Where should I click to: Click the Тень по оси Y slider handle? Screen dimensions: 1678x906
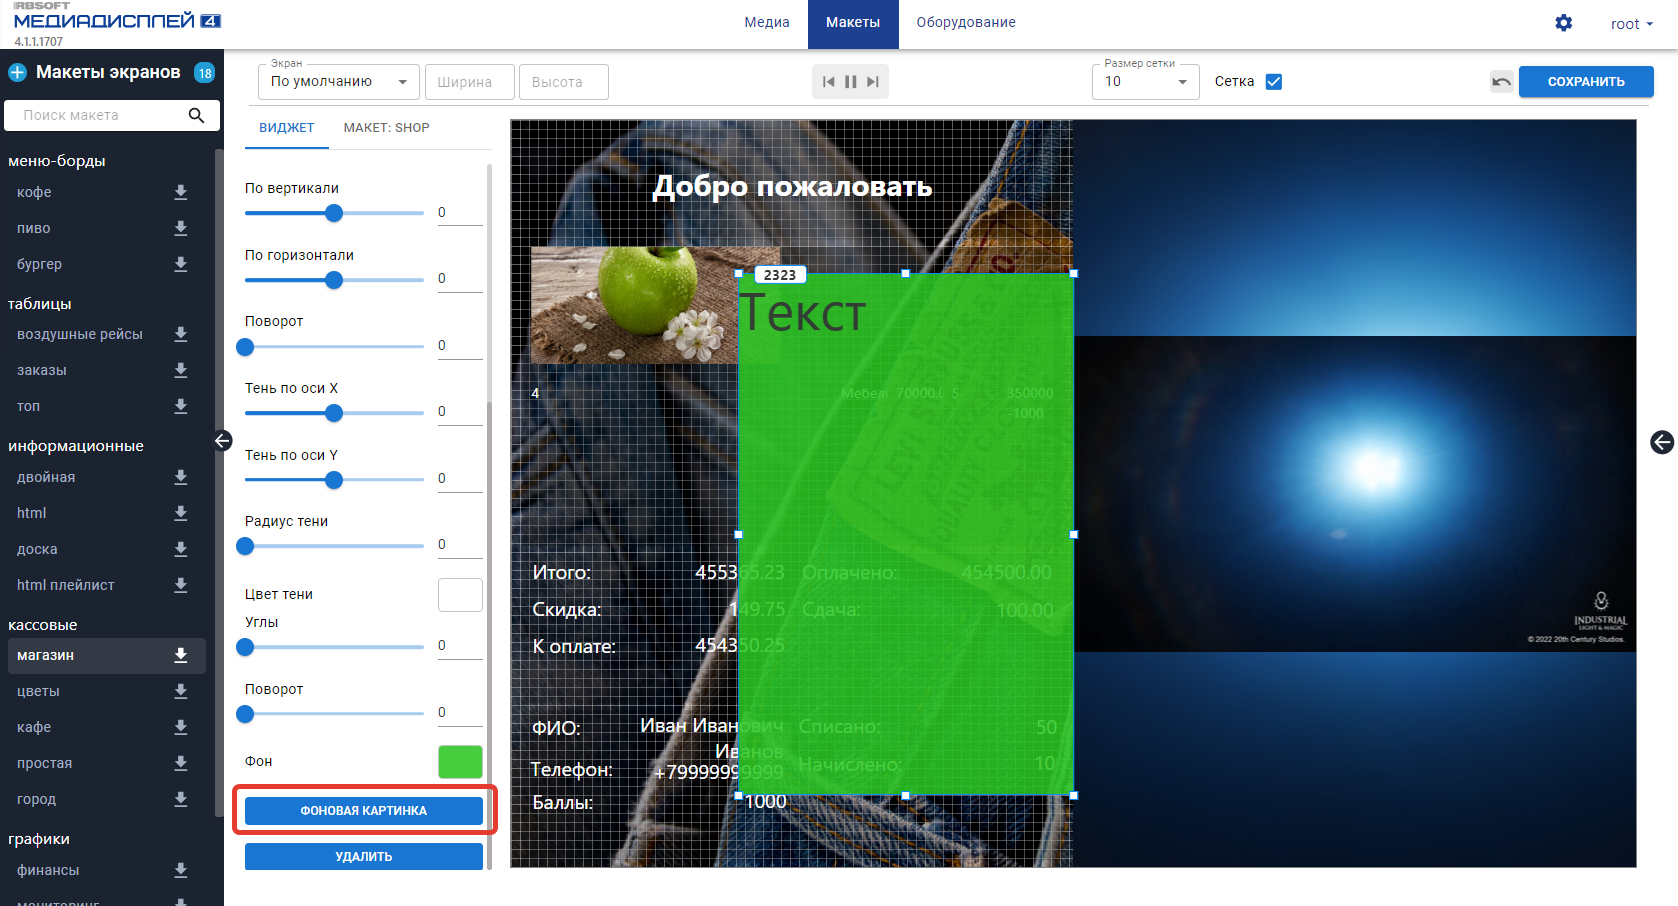click(x=334, y=480)
